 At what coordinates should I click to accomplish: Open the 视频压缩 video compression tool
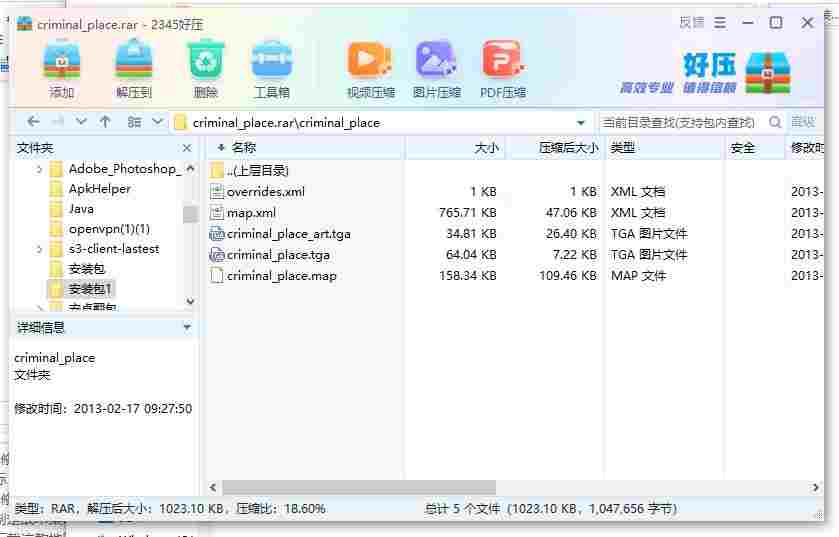tap(370, 70)
